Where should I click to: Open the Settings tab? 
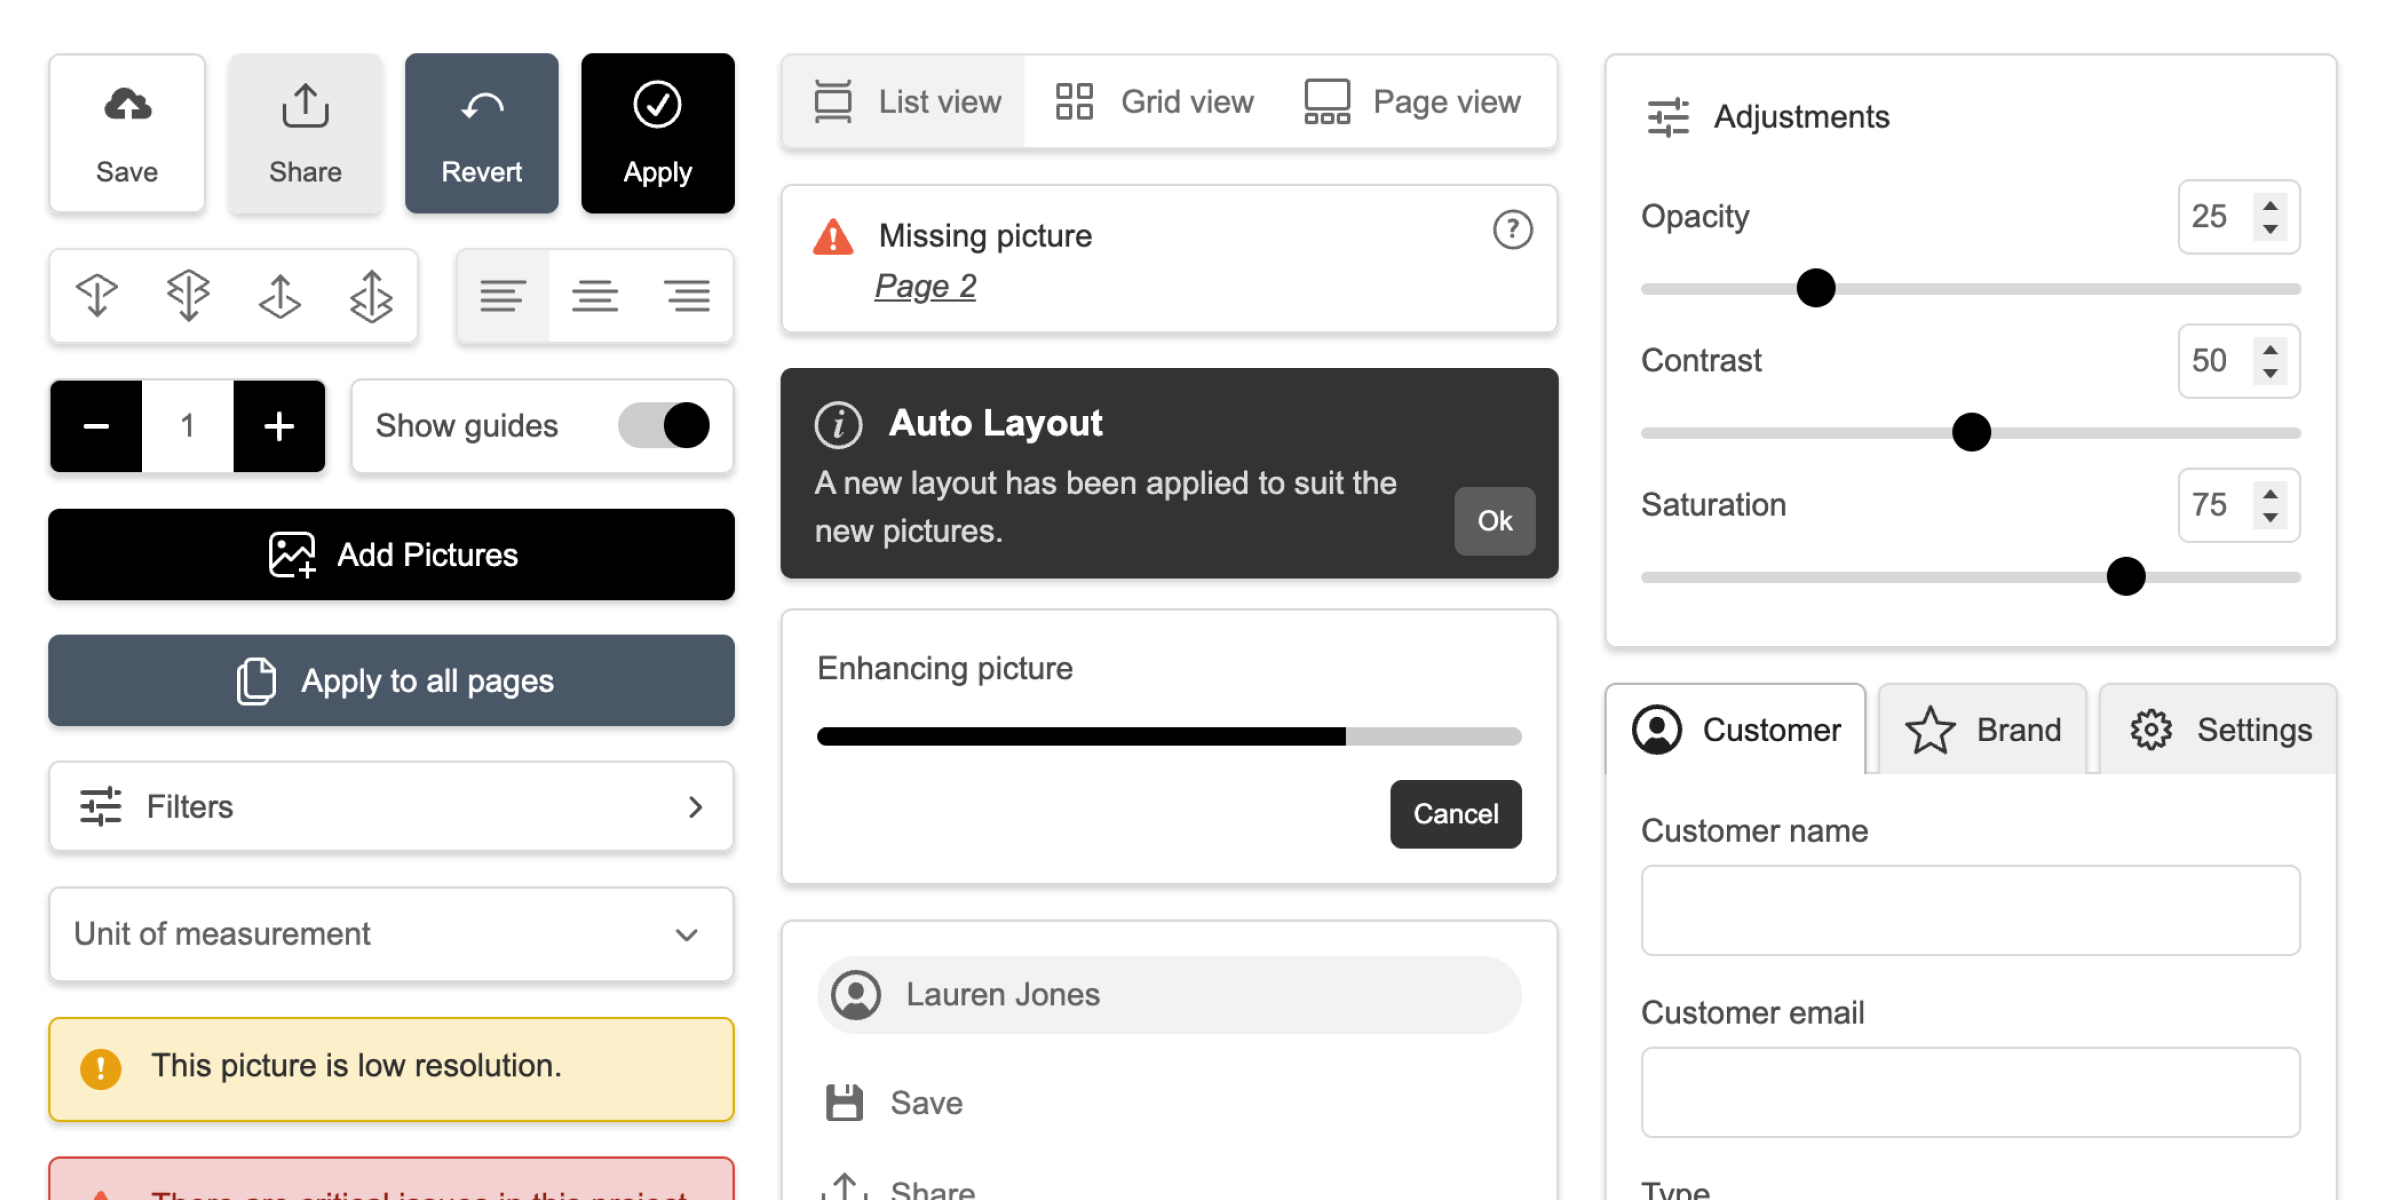tap(2219, 730)
